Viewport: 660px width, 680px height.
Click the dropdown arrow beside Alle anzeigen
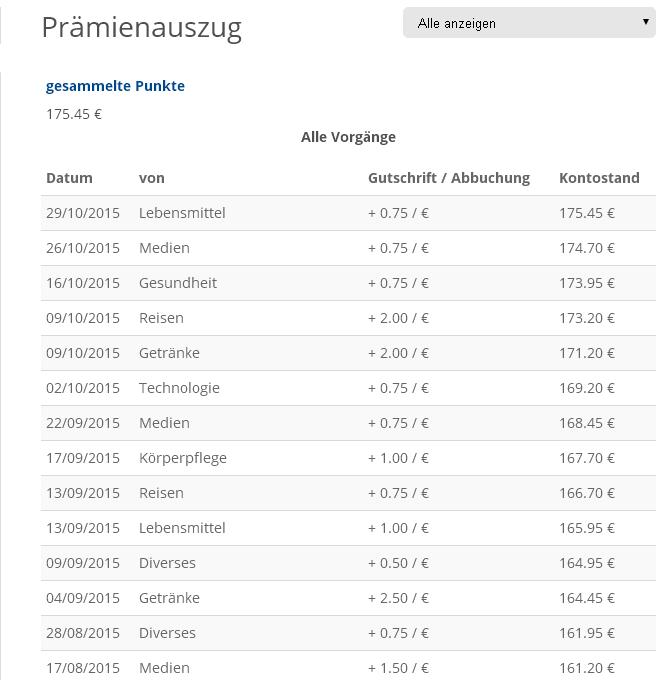pos(646,22)
